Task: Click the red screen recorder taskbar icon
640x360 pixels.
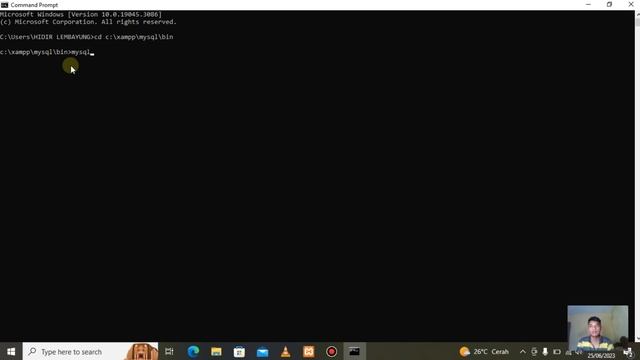Action: (x=331, y=351)
